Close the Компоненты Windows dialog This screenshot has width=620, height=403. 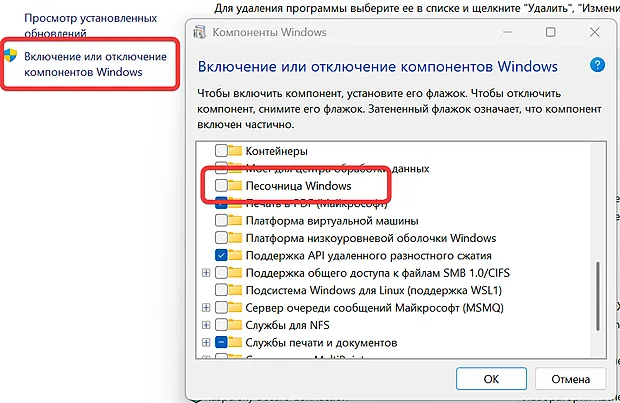(x=595, y=32)
